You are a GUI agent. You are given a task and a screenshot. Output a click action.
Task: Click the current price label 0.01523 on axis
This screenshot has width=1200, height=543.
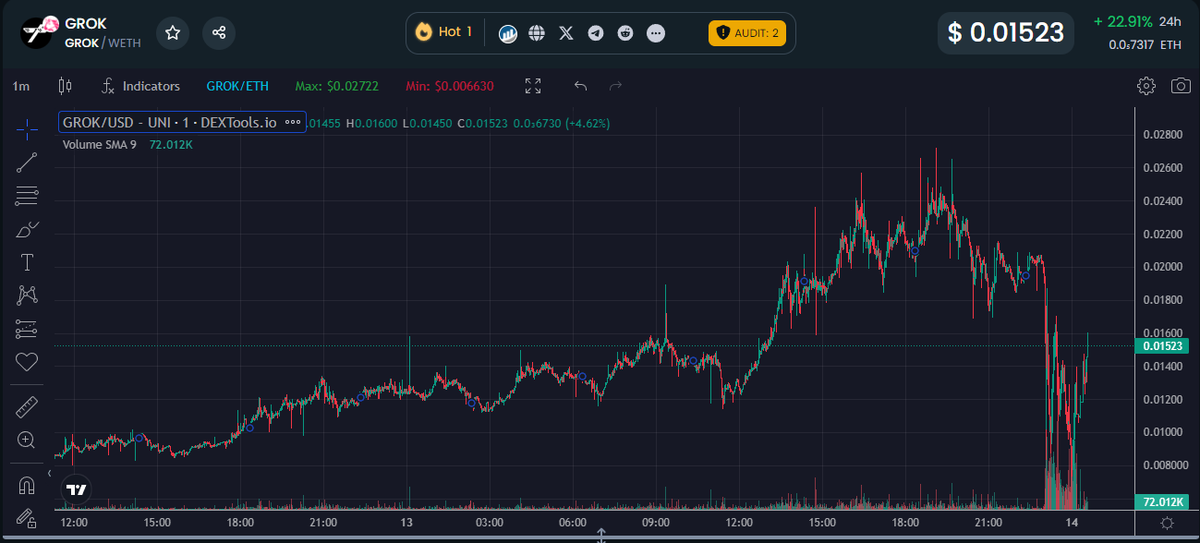coord(1163,346)
